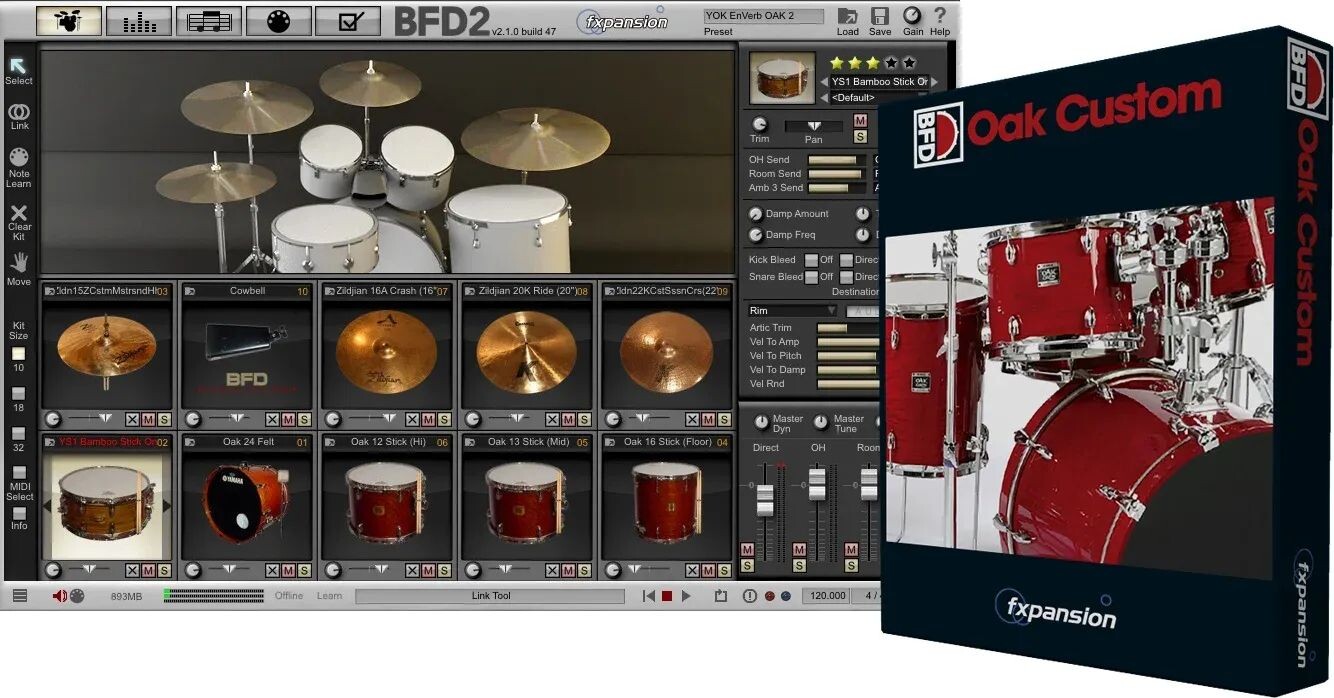The width and height of the screenshot is (1334, 698).
Task: Open the load icon on Oak 12 Stick (Hi) header
Action: (x=329, y=442)
